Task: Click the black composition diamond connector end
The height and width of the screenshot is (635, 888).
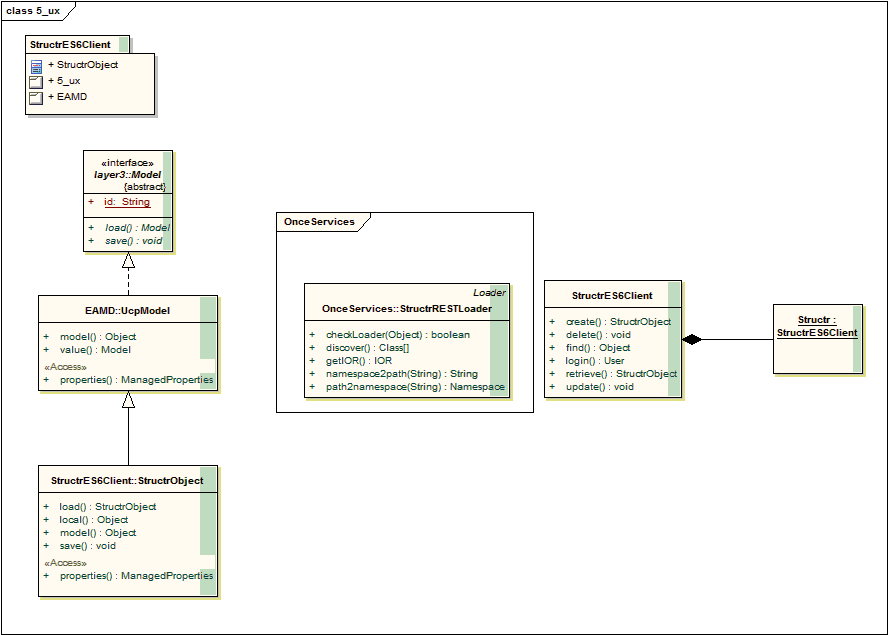Action: click(x=692, y=340)
